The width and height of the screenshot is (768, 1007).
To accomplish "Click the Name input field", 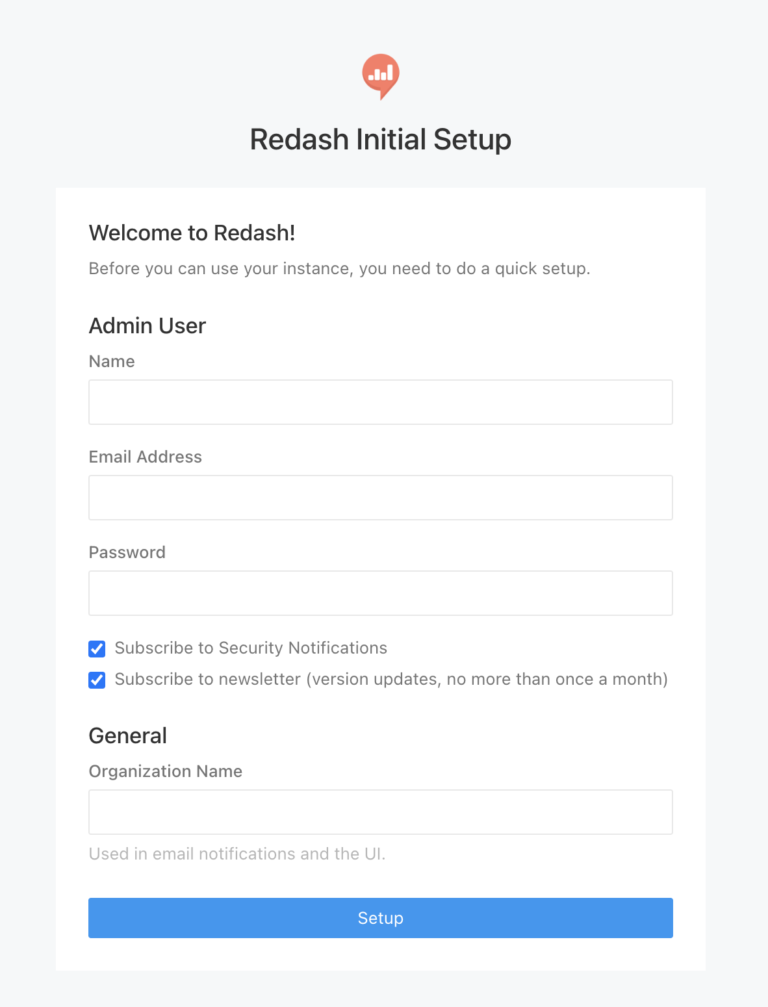I will [380, 401].
